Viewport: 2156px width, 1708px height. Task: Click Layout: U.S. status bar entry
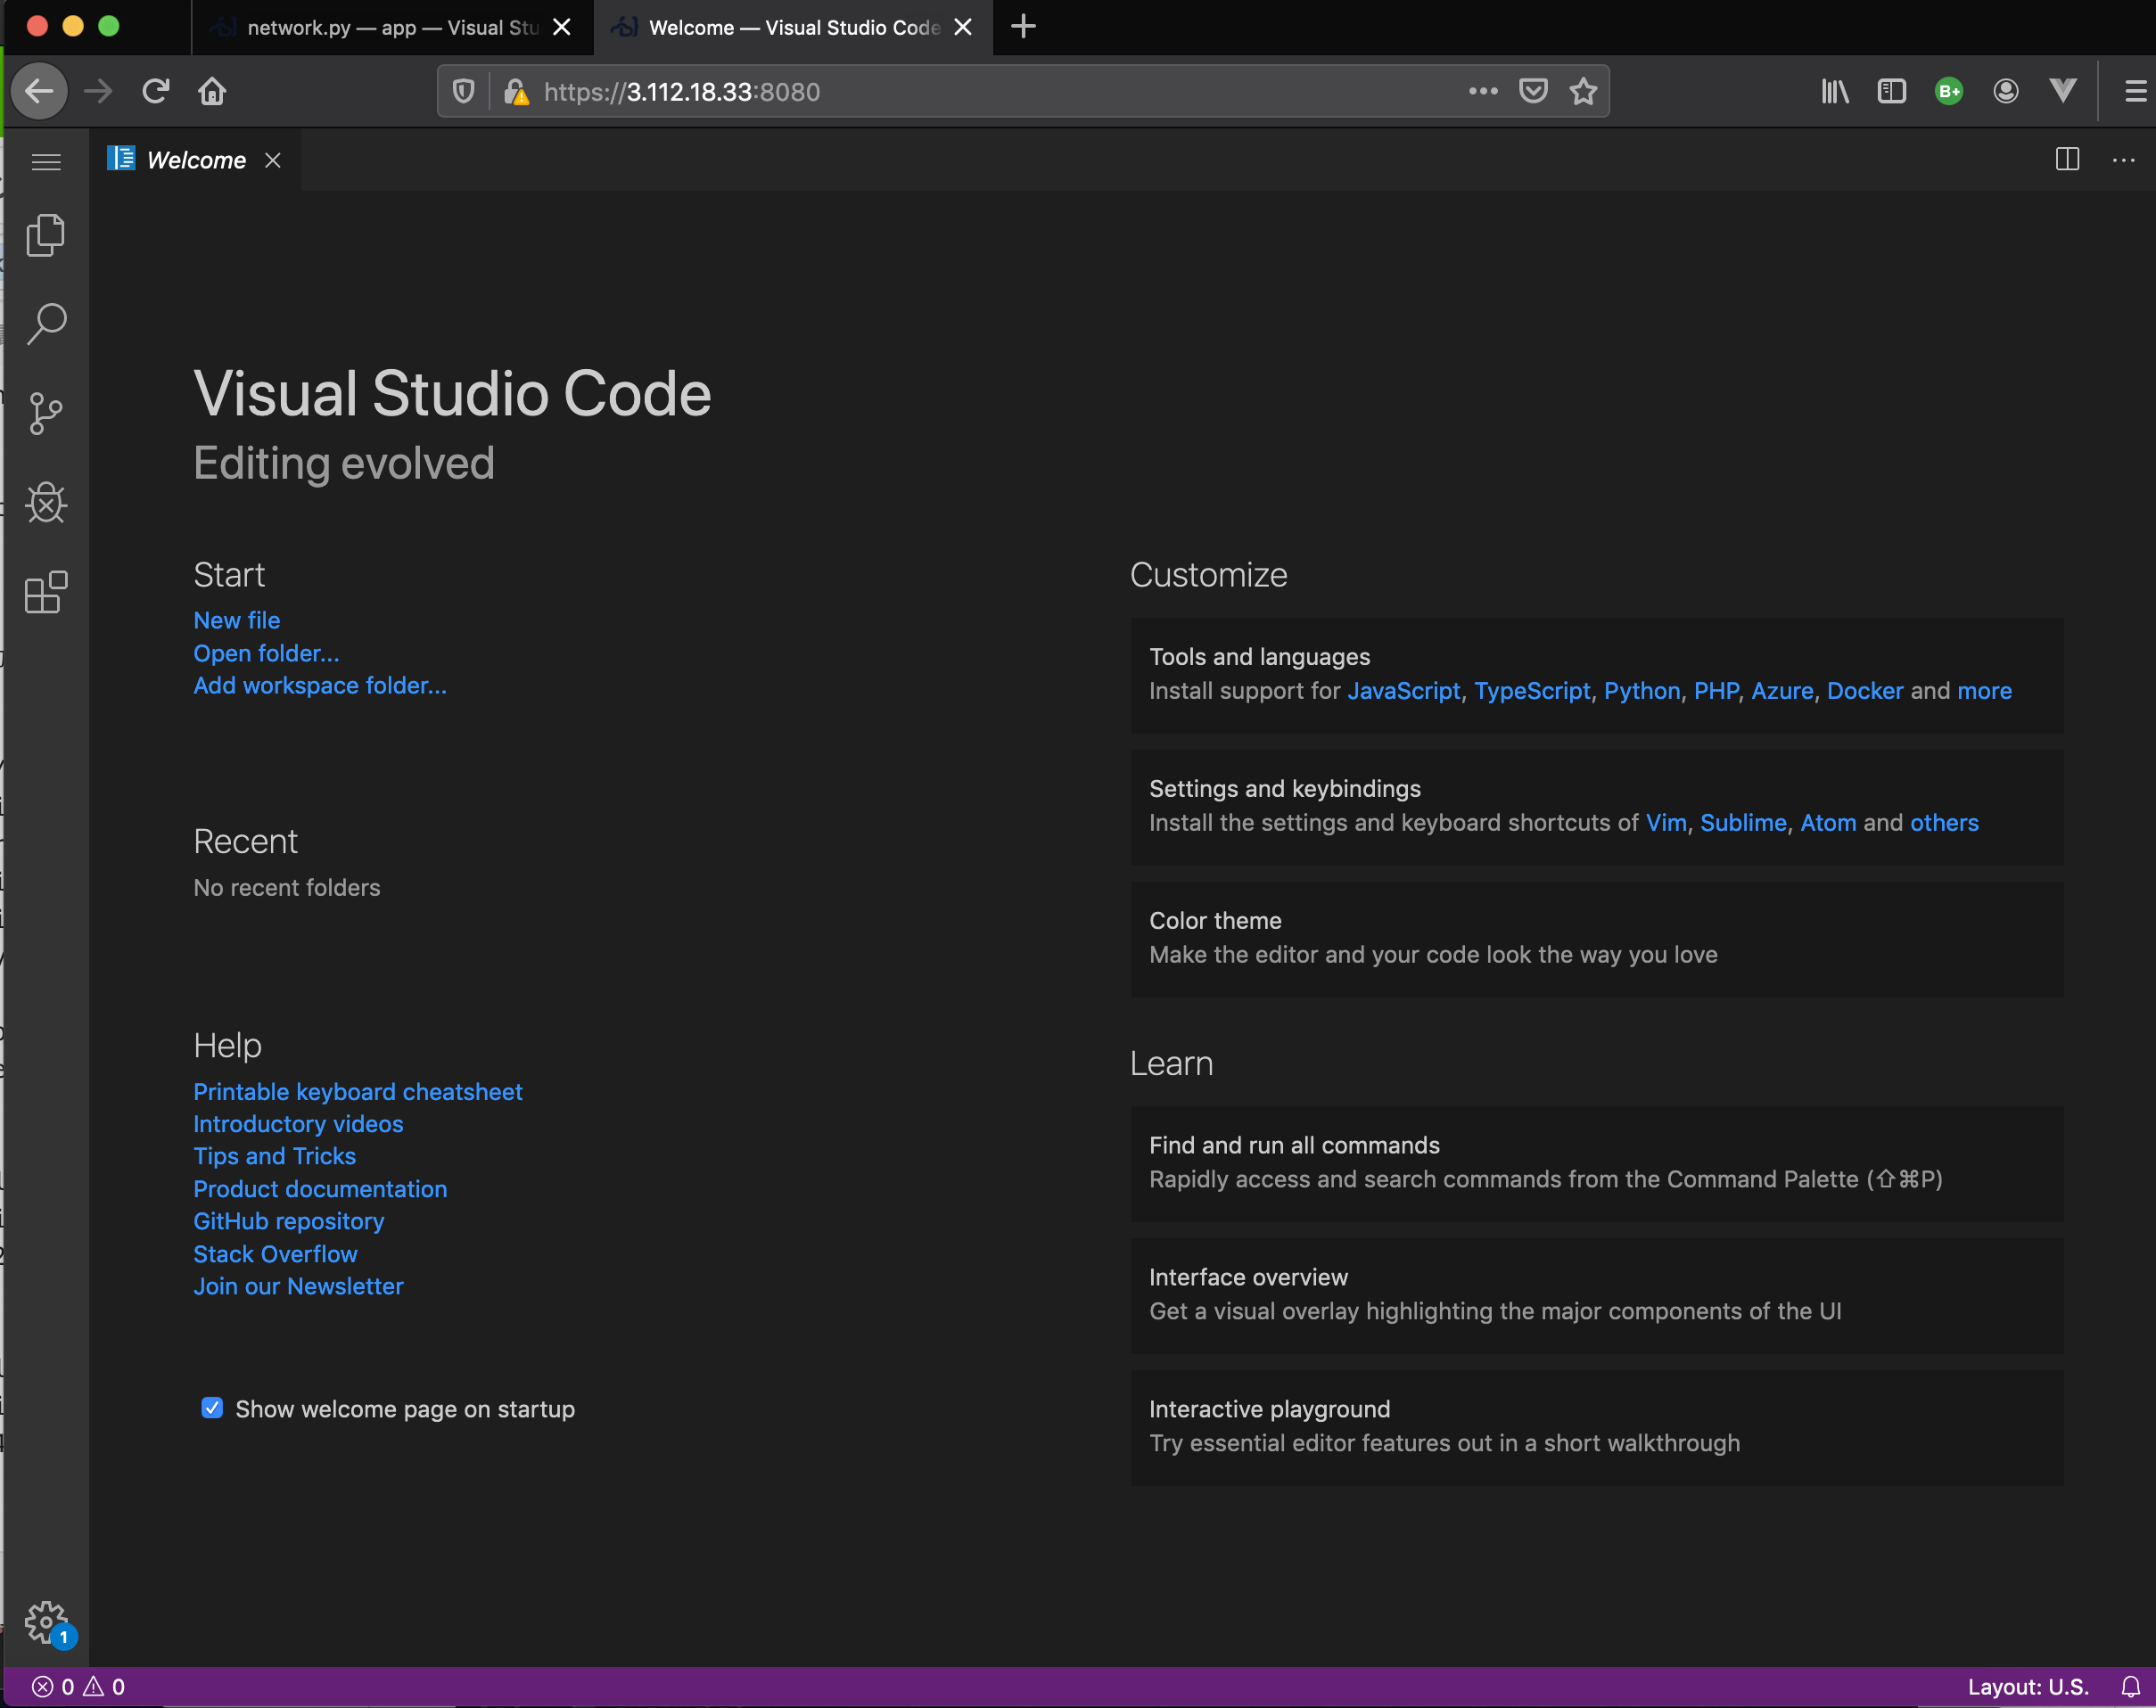point(2027,1687)
